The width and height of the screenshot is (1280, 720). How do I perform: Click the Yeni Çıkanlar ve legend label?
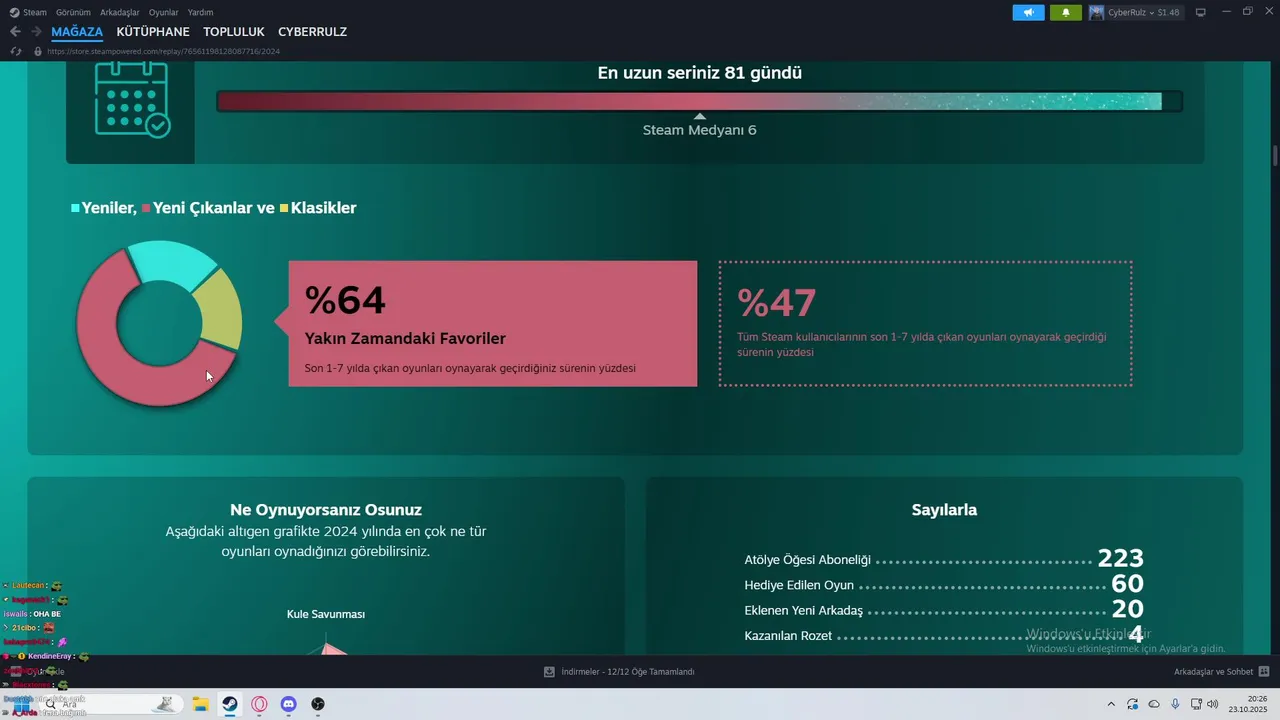[207, 208]
